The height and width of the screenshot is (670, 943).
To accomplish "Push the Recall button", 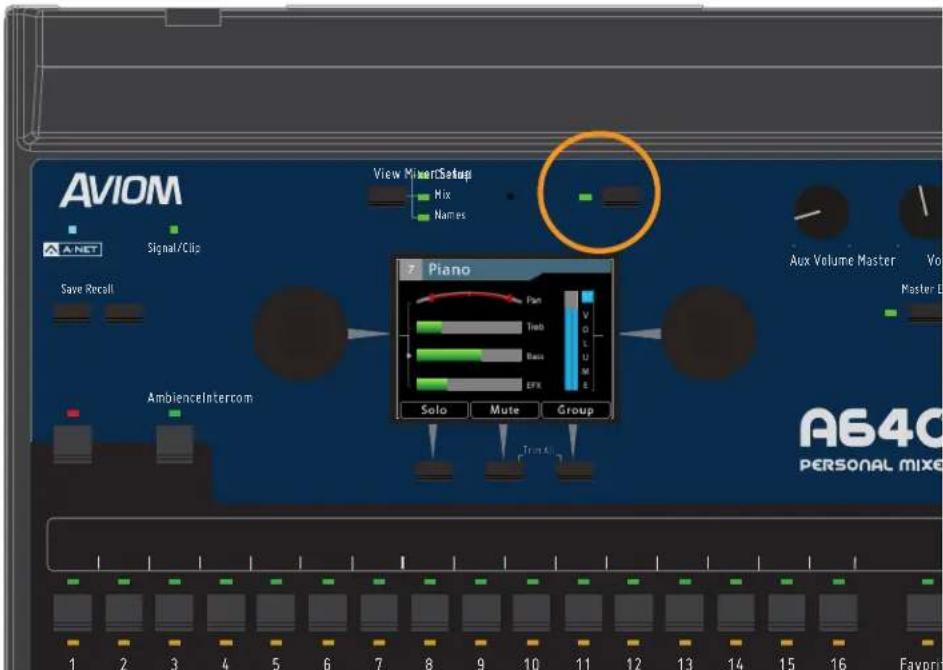I will (124, 313).
